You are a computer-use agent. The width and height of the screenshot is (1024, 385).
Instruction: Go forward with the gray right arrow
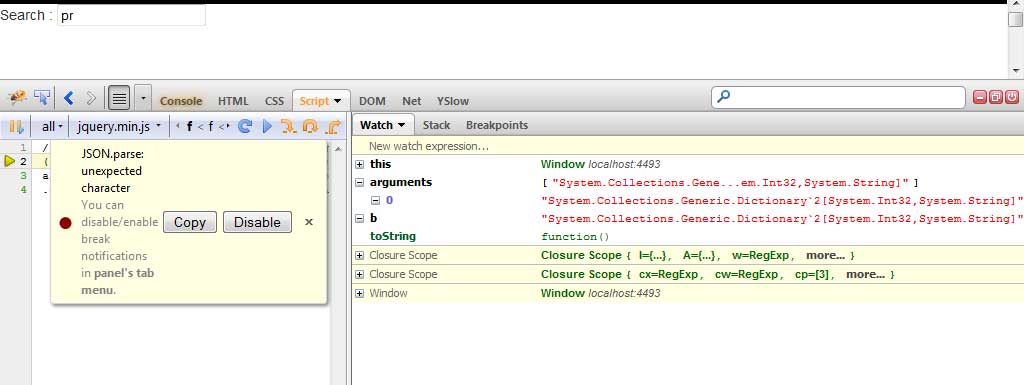click(x=91, y=99)
